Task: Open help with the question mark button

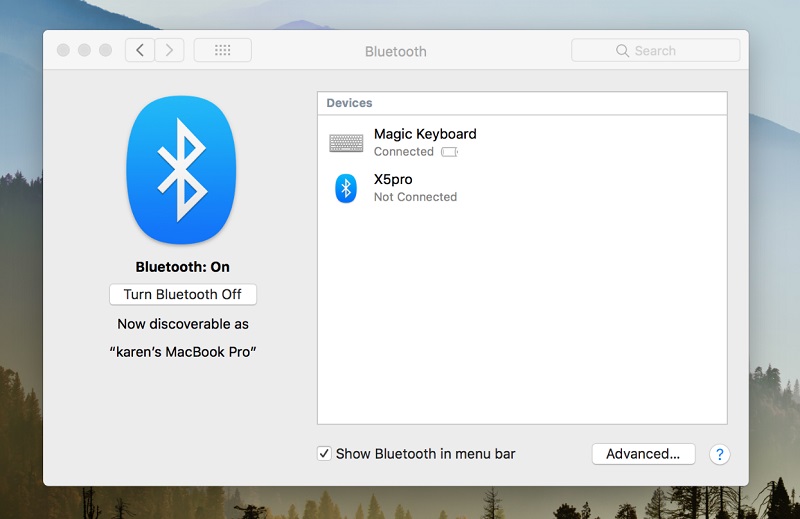Action: pyautogui.click(x=719, y=454)
